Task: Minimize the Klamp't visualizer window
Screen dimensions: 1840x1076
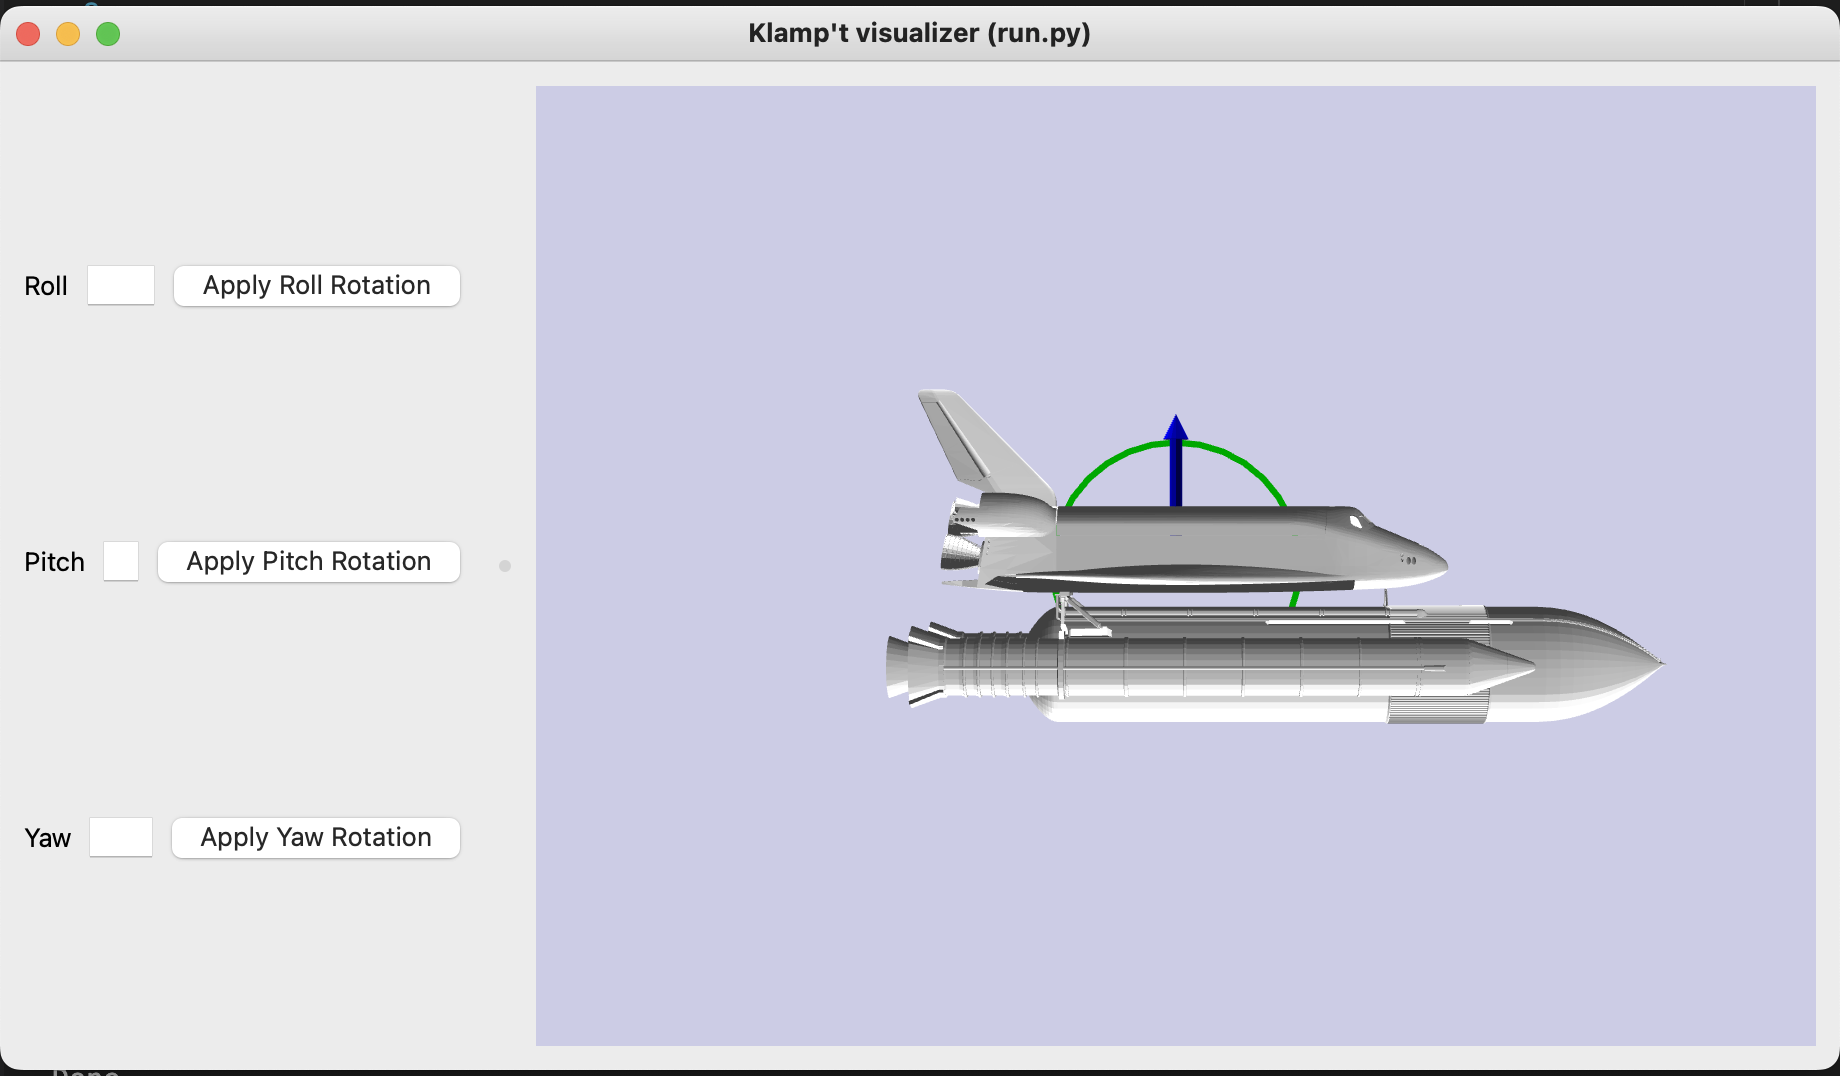Action: point(68,34)
